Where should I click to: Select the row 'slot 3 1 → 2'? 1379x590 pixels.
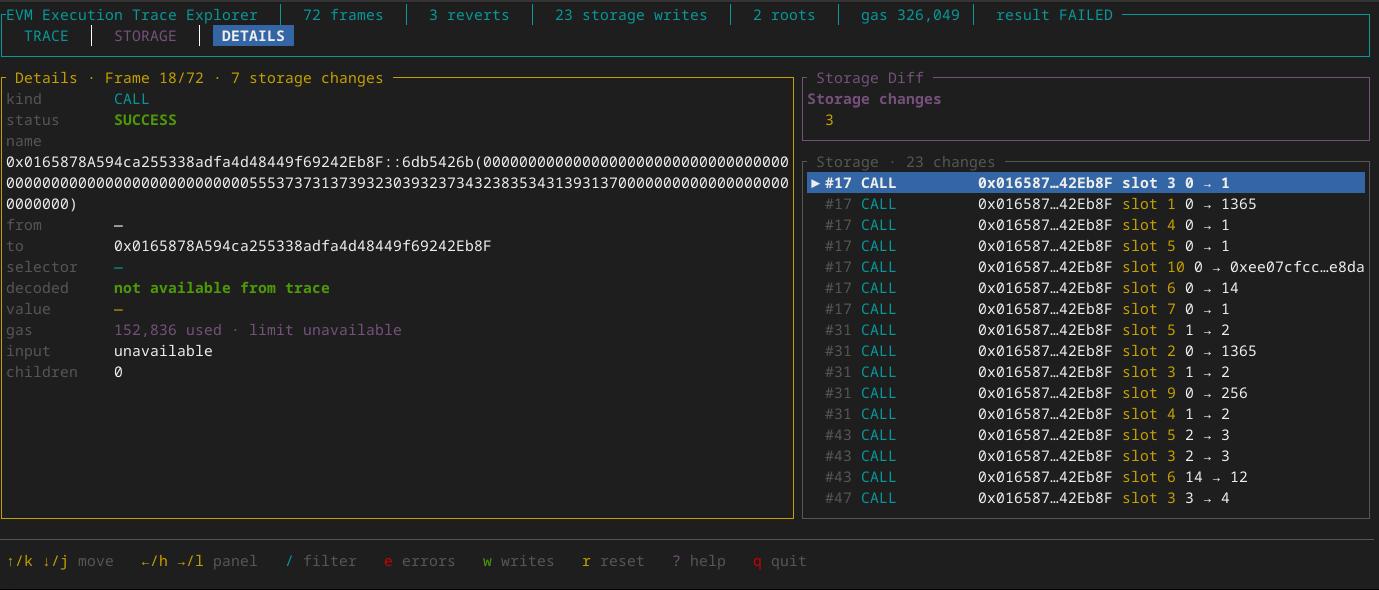point(1086,372)
